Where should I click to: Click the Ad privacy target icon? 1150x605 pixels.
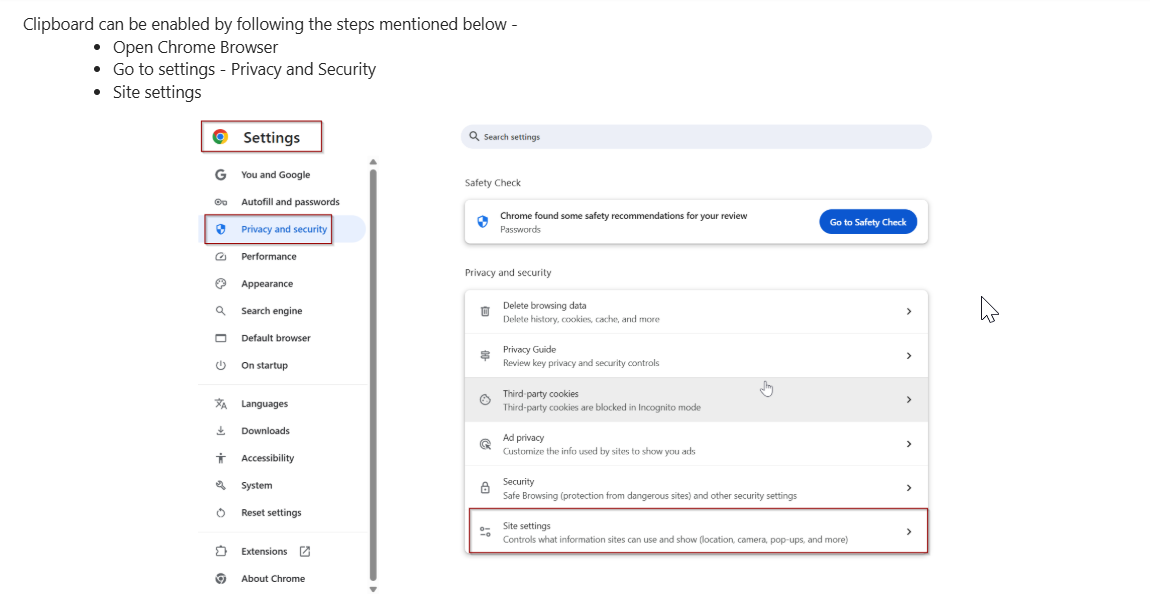485,444
